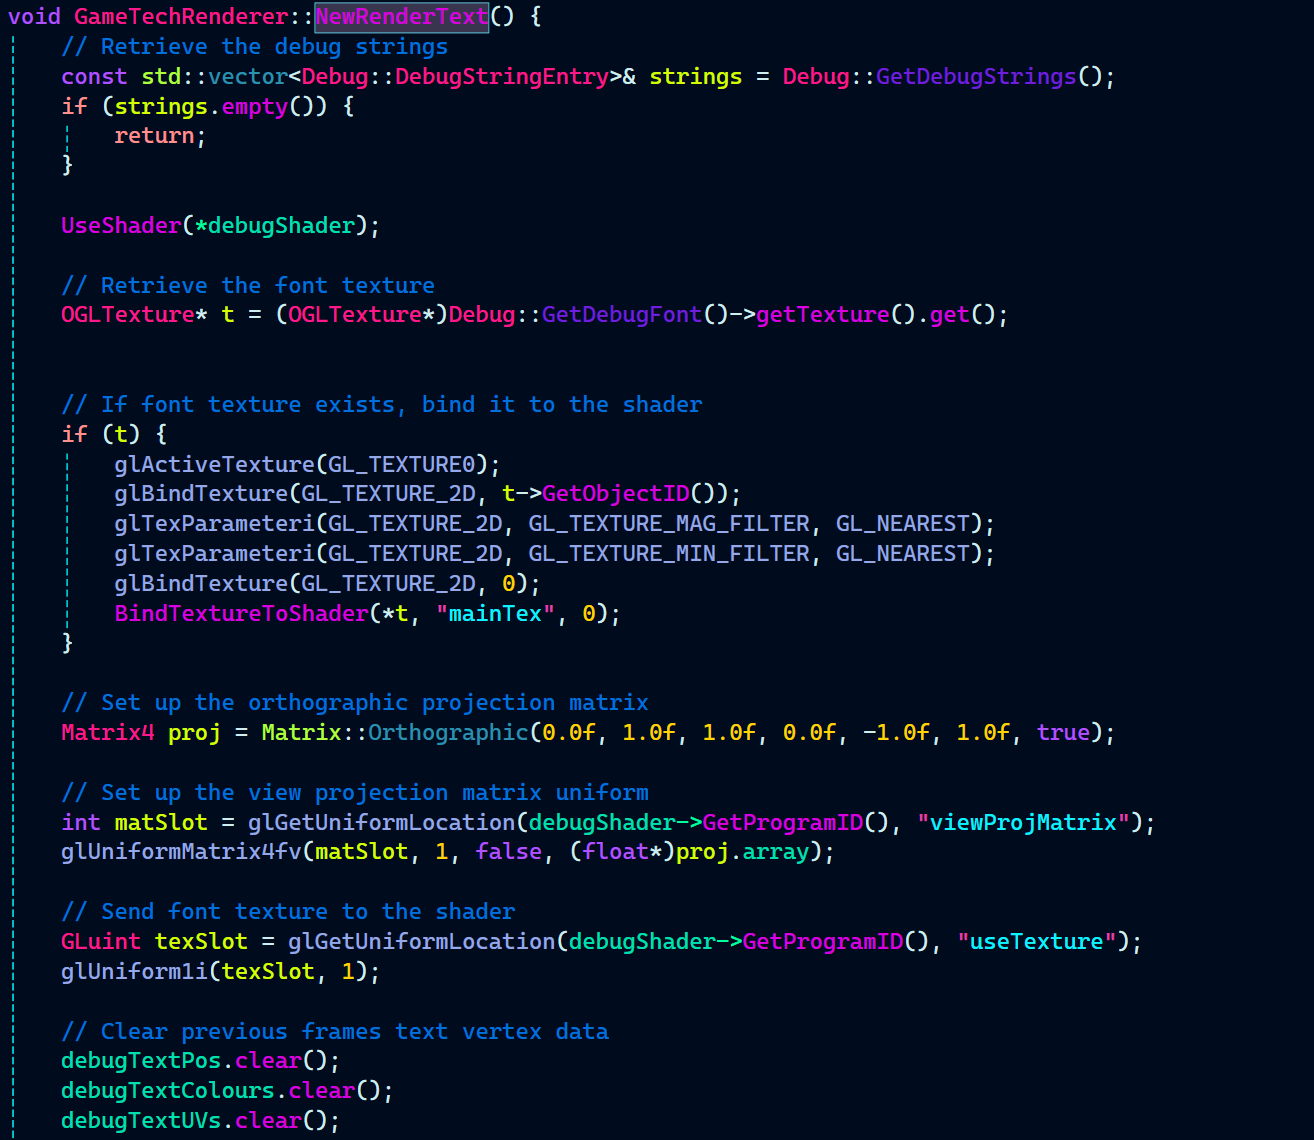Click the GetObjectID method call
Screen dimensions: 1314x1140
click(x=615, y=494)
